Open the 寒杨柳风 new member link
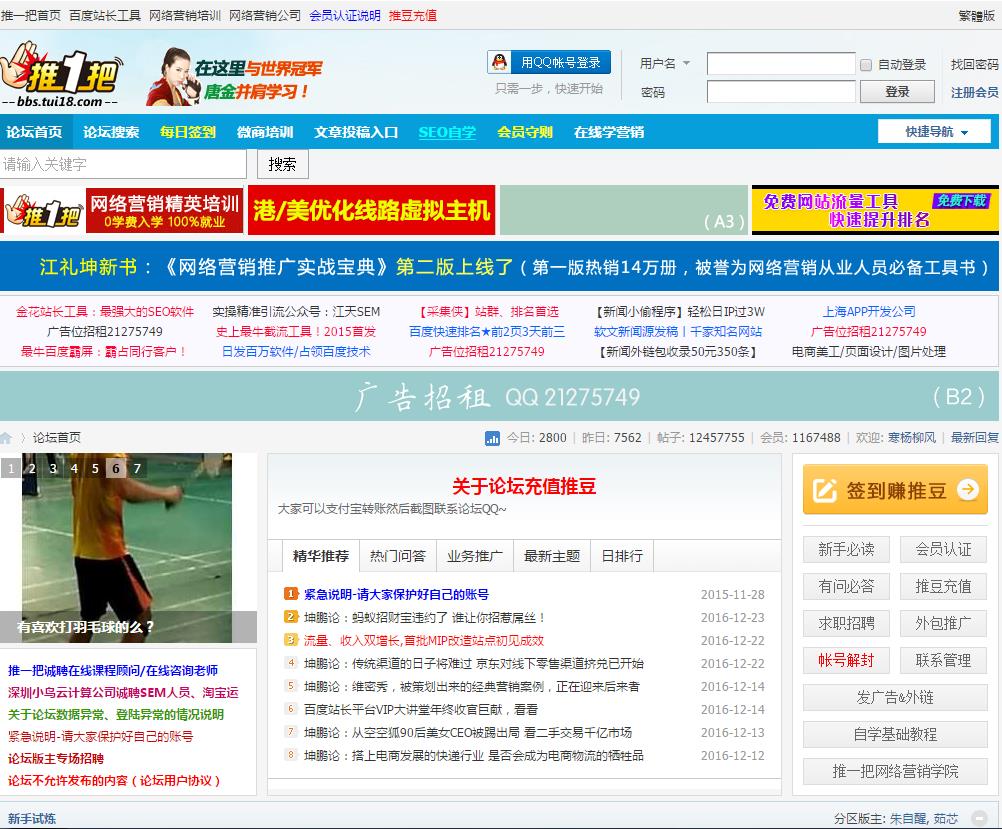The image size is (1002, 829). (x=912, y=438)
